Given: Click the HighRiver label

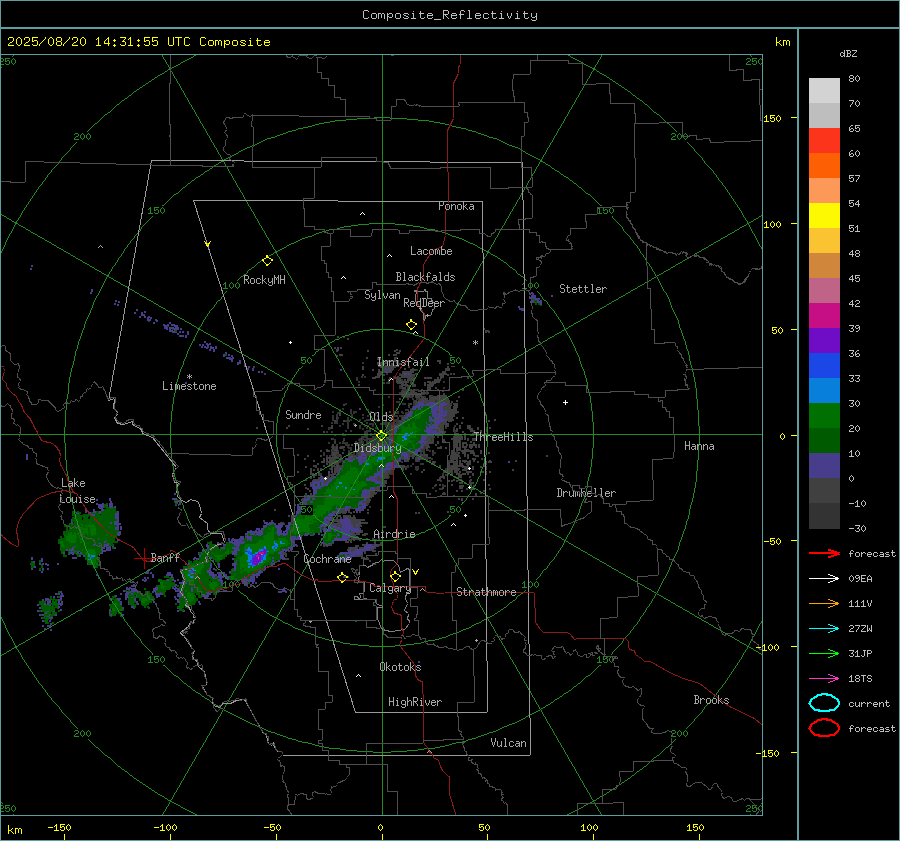Looking at the screenshot, I should coord(415,702).
